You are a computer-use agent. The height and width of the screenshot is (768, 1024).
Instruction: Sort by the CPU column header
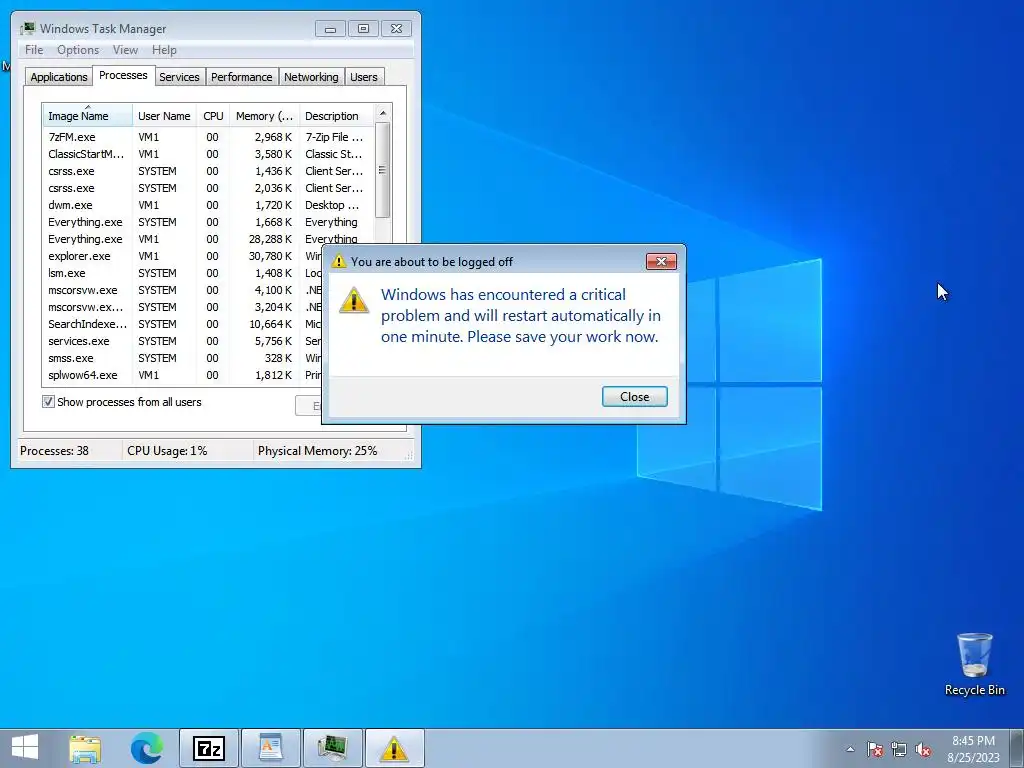pos(213,116)
